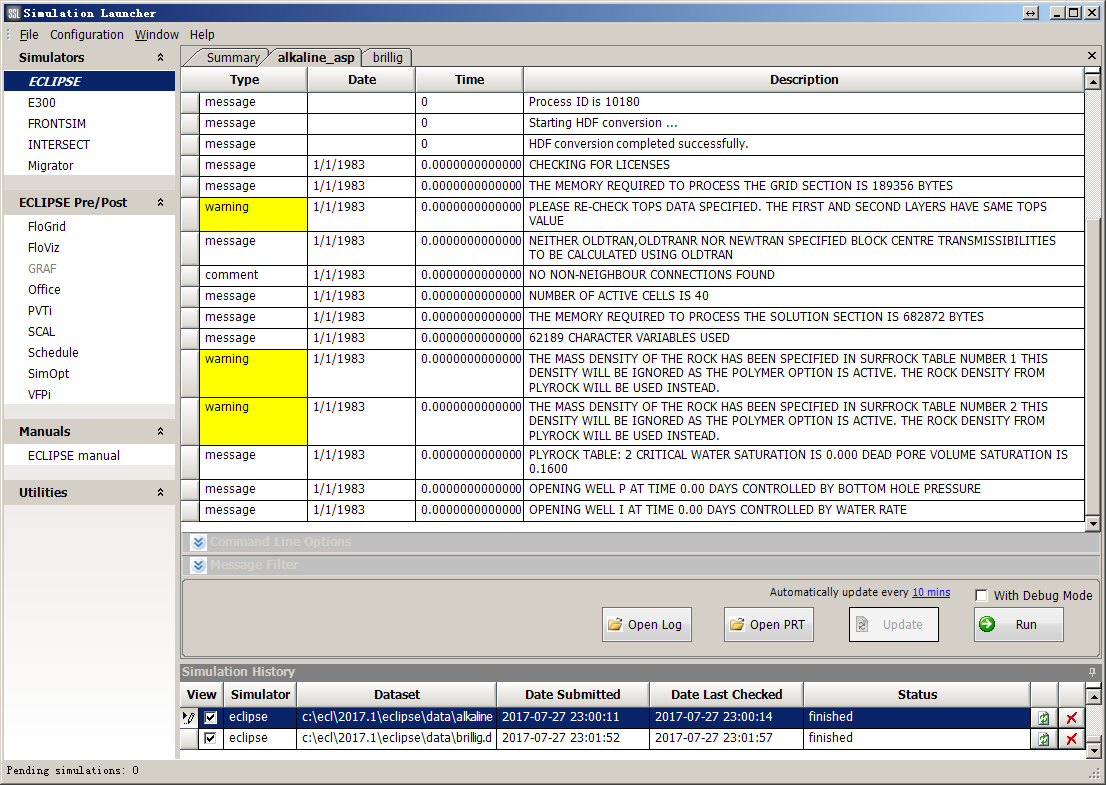Sort history by Date Submitted column header
This screenshot has height=785, width=1106.
pyautogui.click(x=573, y=695)
